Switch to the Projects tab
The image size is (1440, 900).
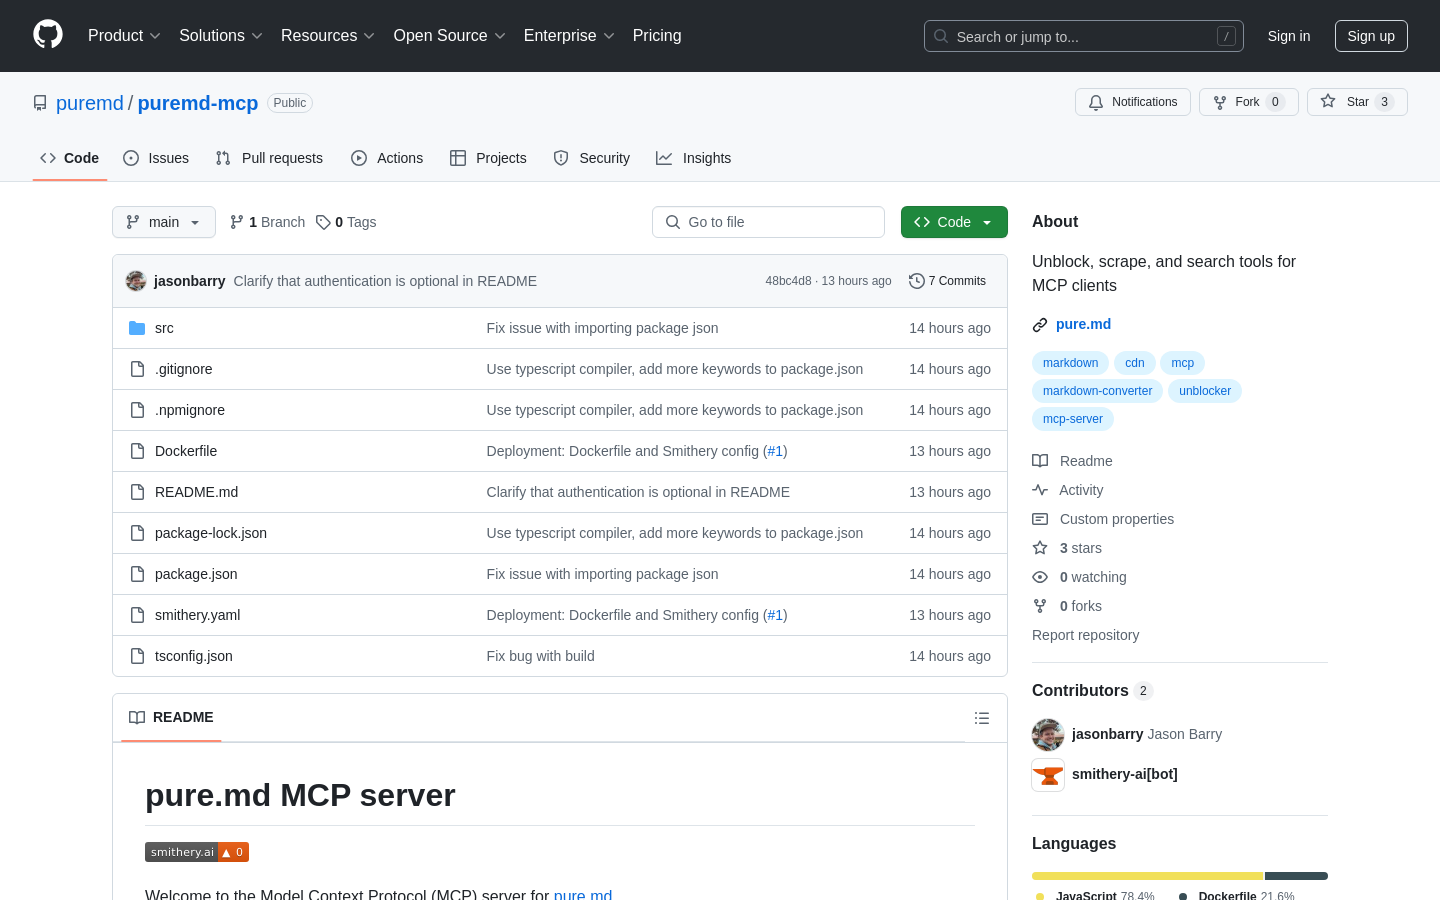488,158
